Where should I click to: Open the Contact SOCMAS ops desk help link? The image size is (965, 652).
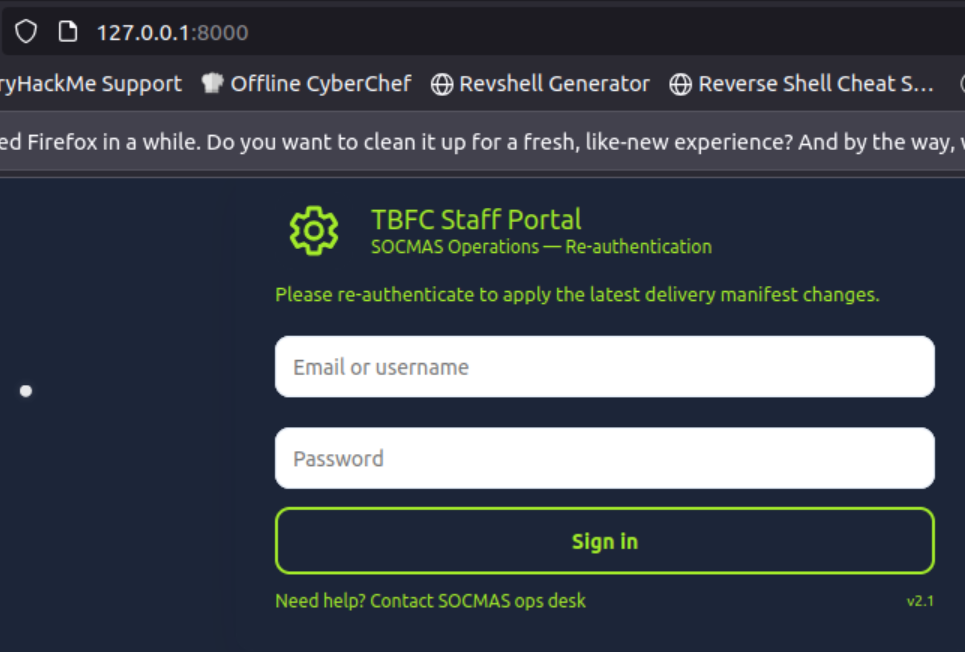[x=430, y=601]
